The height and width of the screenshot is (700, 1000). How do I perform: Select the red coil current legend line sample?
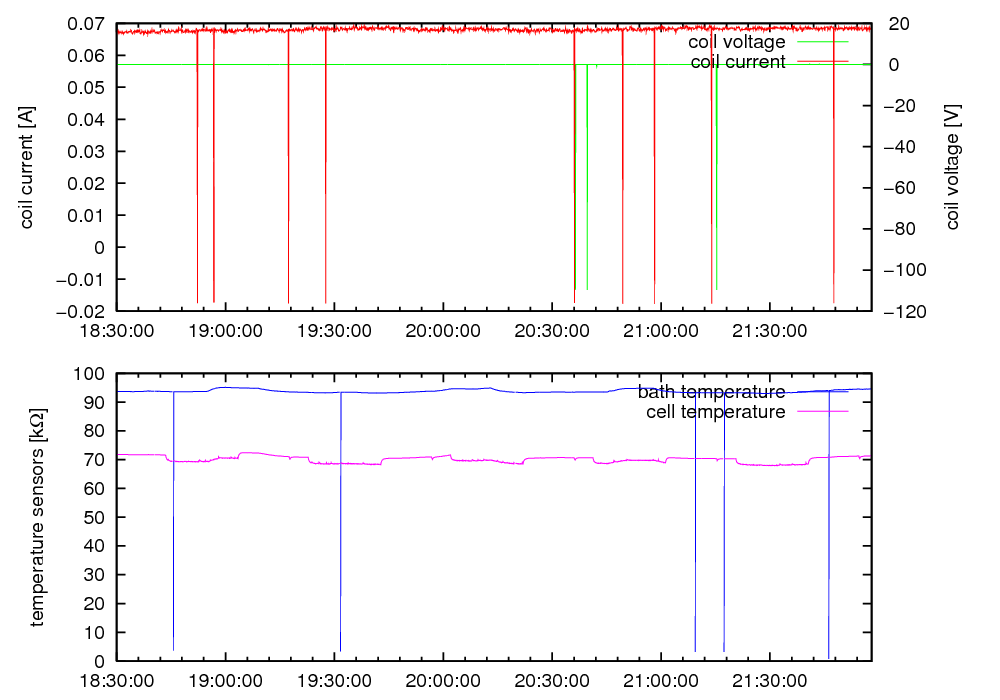[x=821, y=62]
